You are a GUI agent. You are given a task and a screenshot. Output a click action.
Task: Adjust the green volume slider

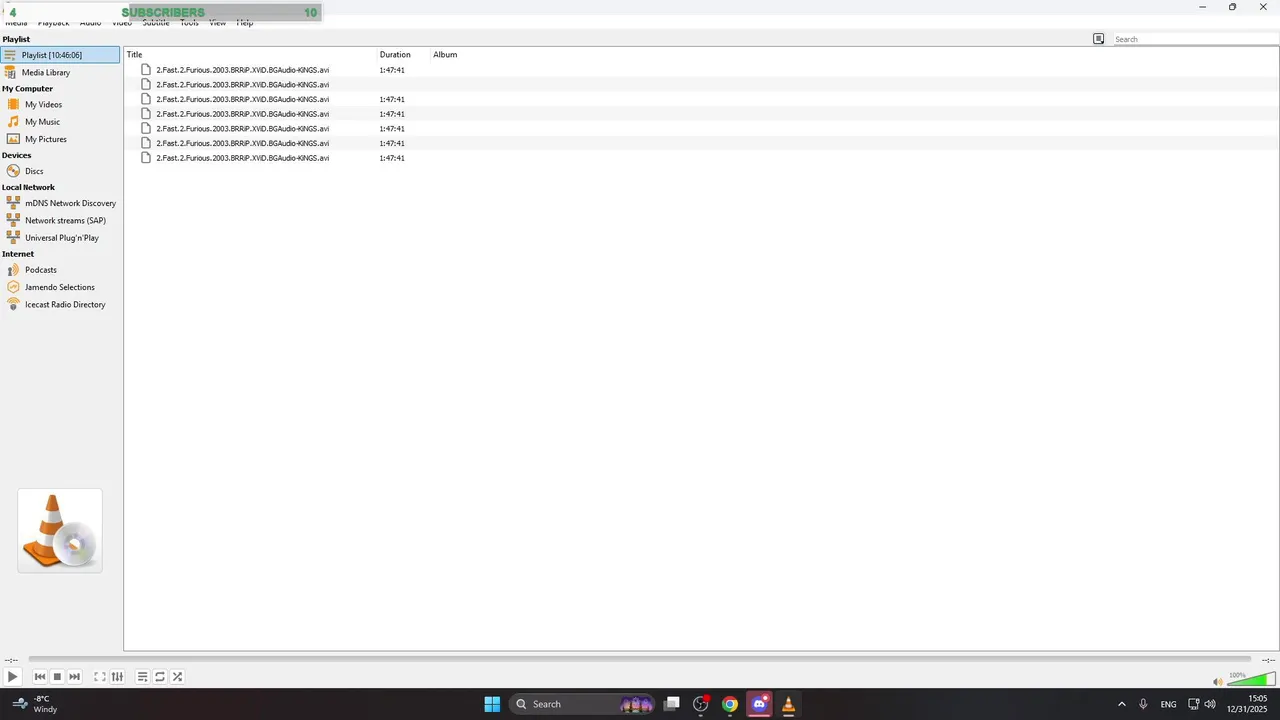tap(1251, 680)
